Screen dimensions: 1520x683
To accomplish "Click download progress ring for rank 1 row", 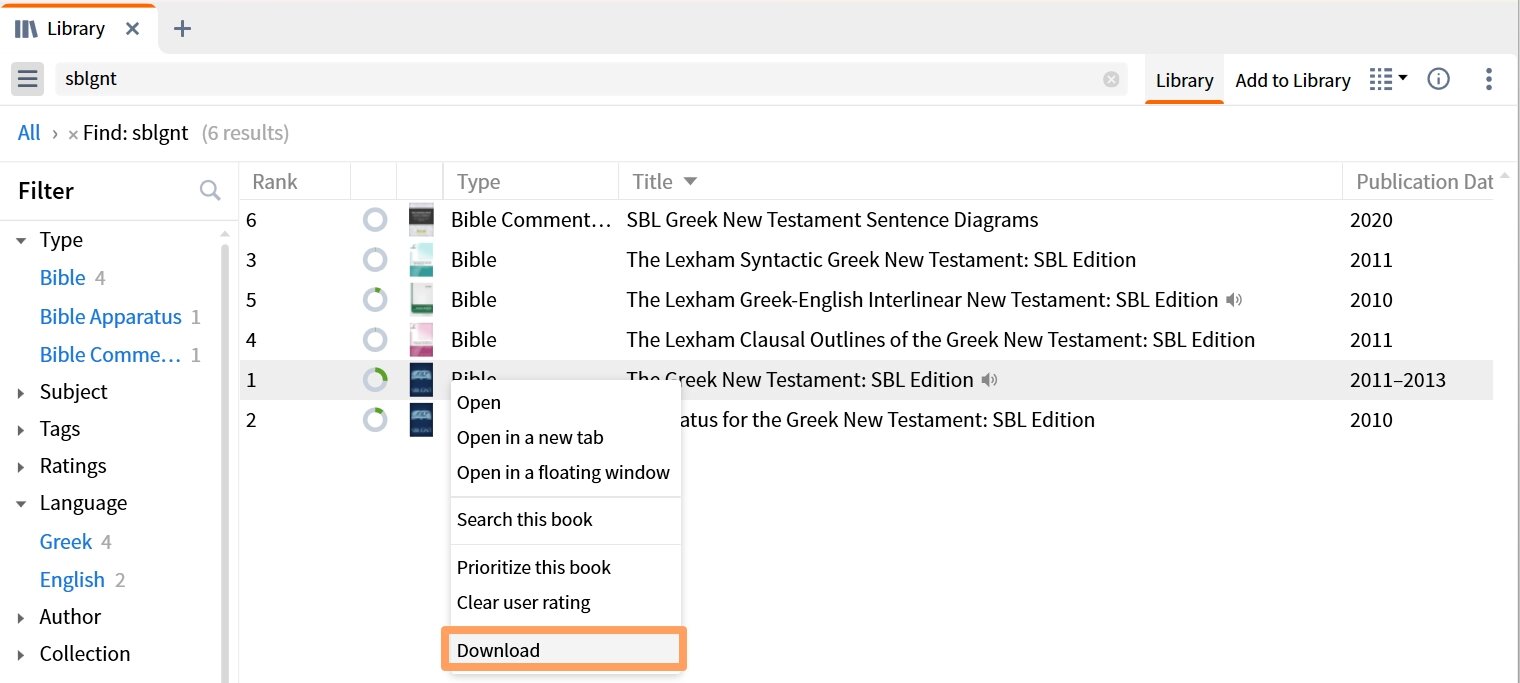I will pyautogui.click(x=375, y=380).
